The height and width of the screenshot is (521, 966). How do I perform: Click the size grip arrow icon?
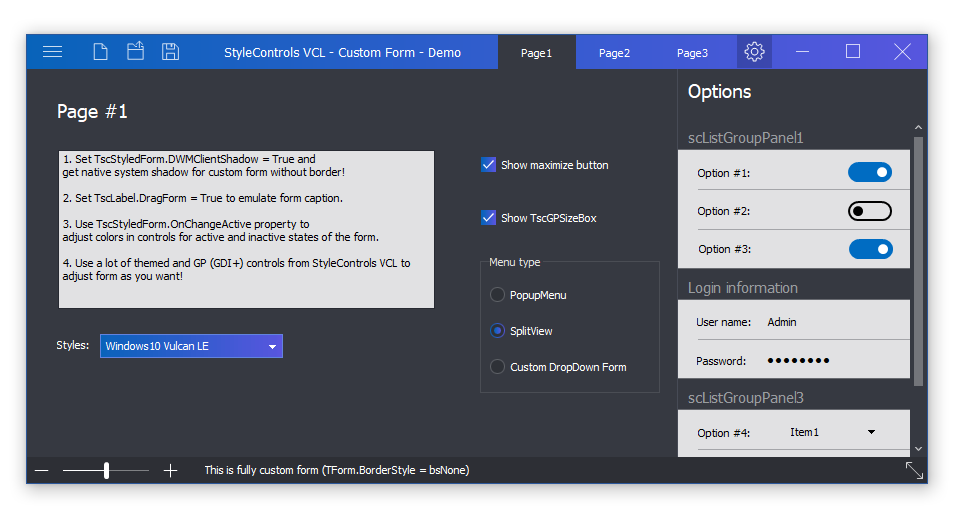click(x=914, y=471)
